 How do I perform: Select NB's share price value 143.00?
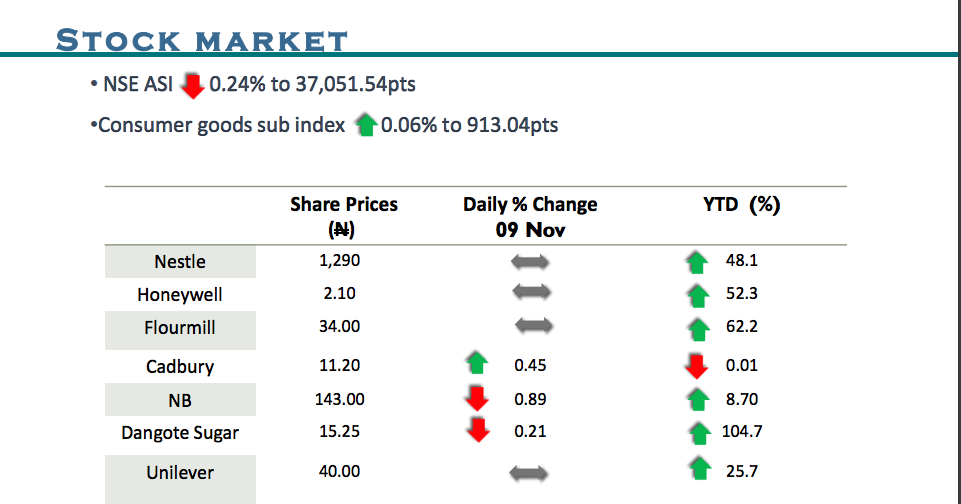(x=341, y=399)
